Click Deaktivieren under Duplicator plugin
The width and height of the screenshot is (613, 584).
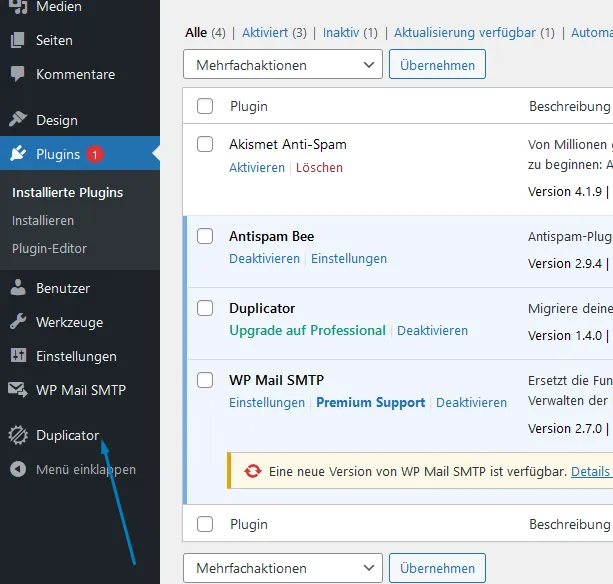tap(432, 331)
